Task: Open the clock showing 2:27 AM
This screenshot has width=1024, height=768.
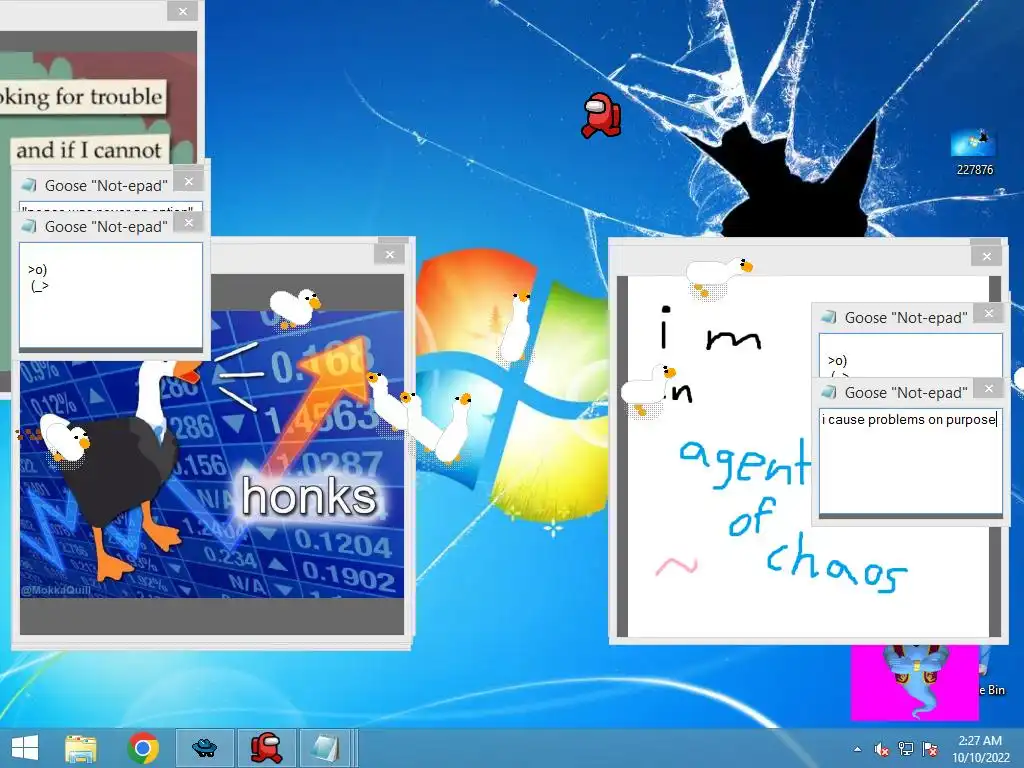Action: point(980,741)
